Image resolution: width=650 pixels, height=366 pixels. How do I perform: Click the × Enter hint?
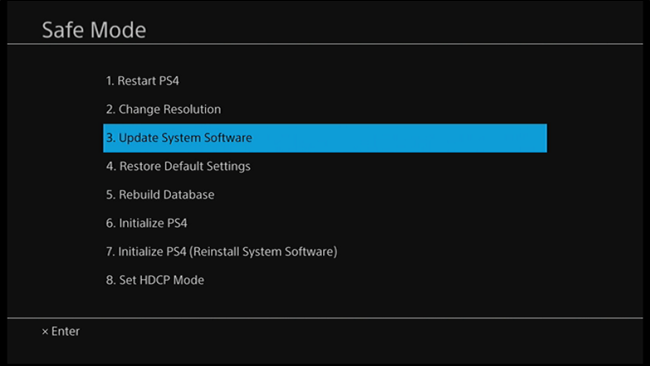click(61, 332)
